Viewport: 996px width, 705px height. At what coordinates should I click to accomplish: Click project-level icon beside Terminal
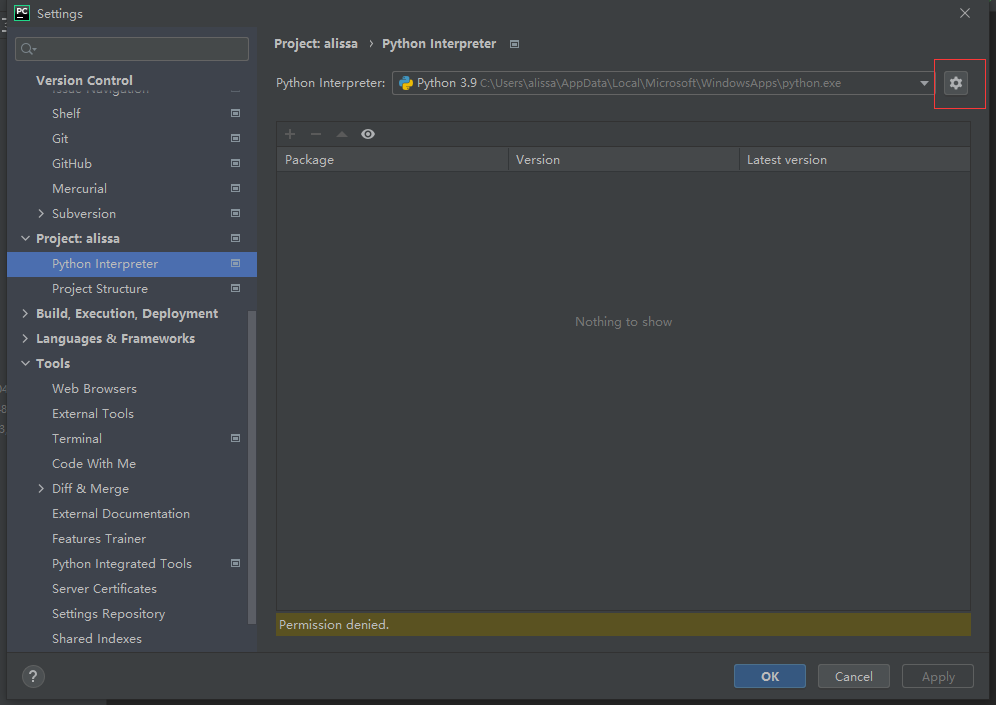[x=236, y=438]
